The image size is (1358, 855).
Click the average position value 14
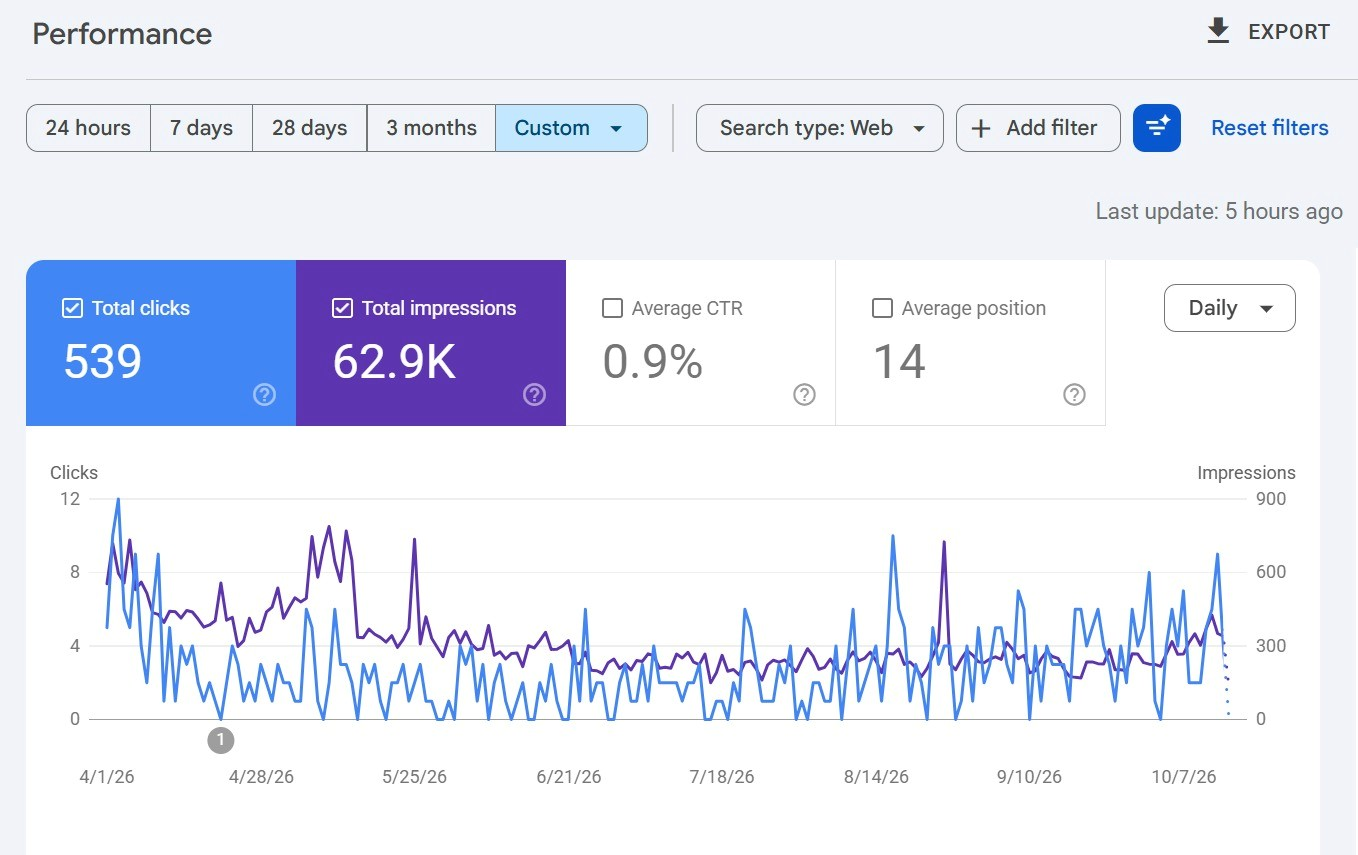pos(899,361)
